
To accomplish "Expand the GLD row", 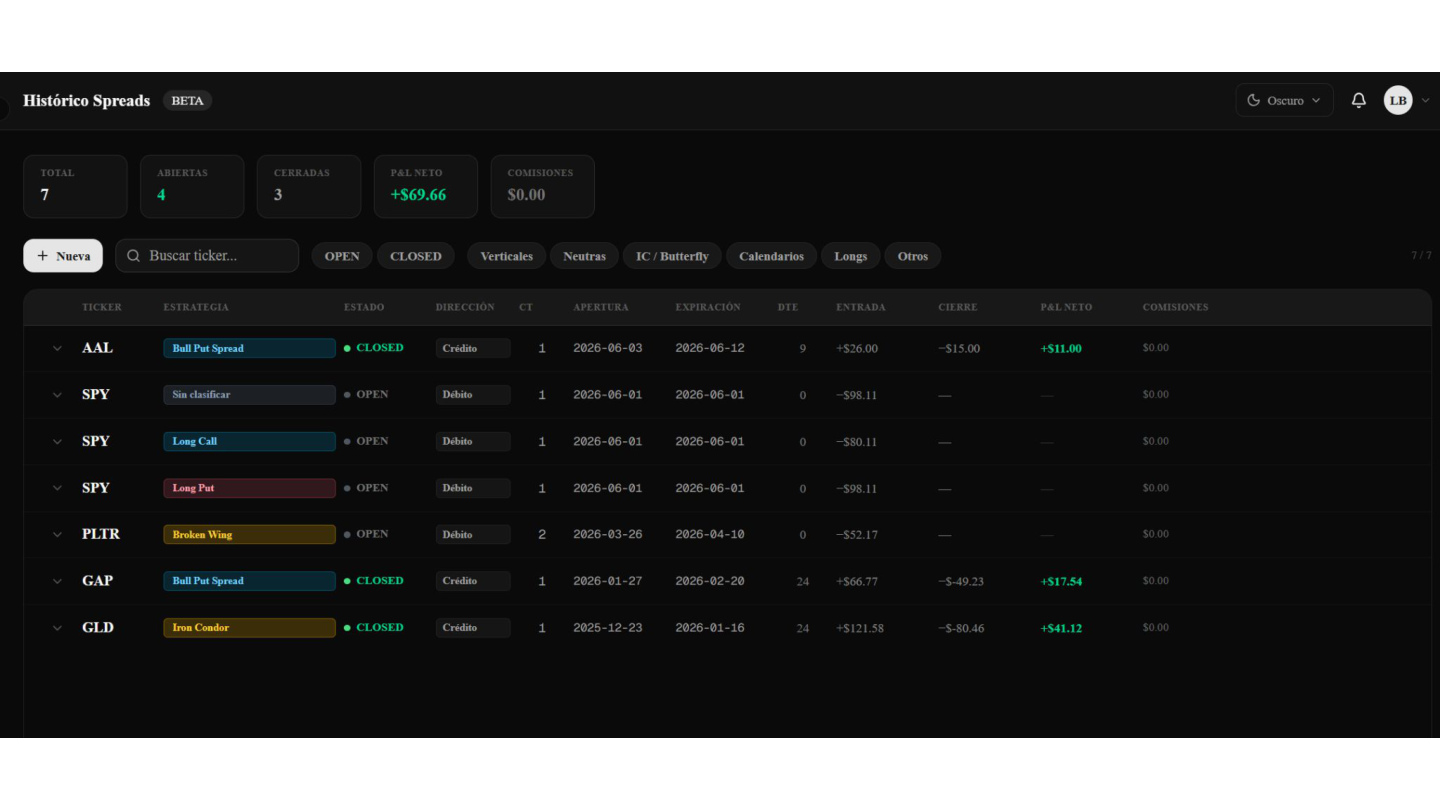I will coord(57,628).
